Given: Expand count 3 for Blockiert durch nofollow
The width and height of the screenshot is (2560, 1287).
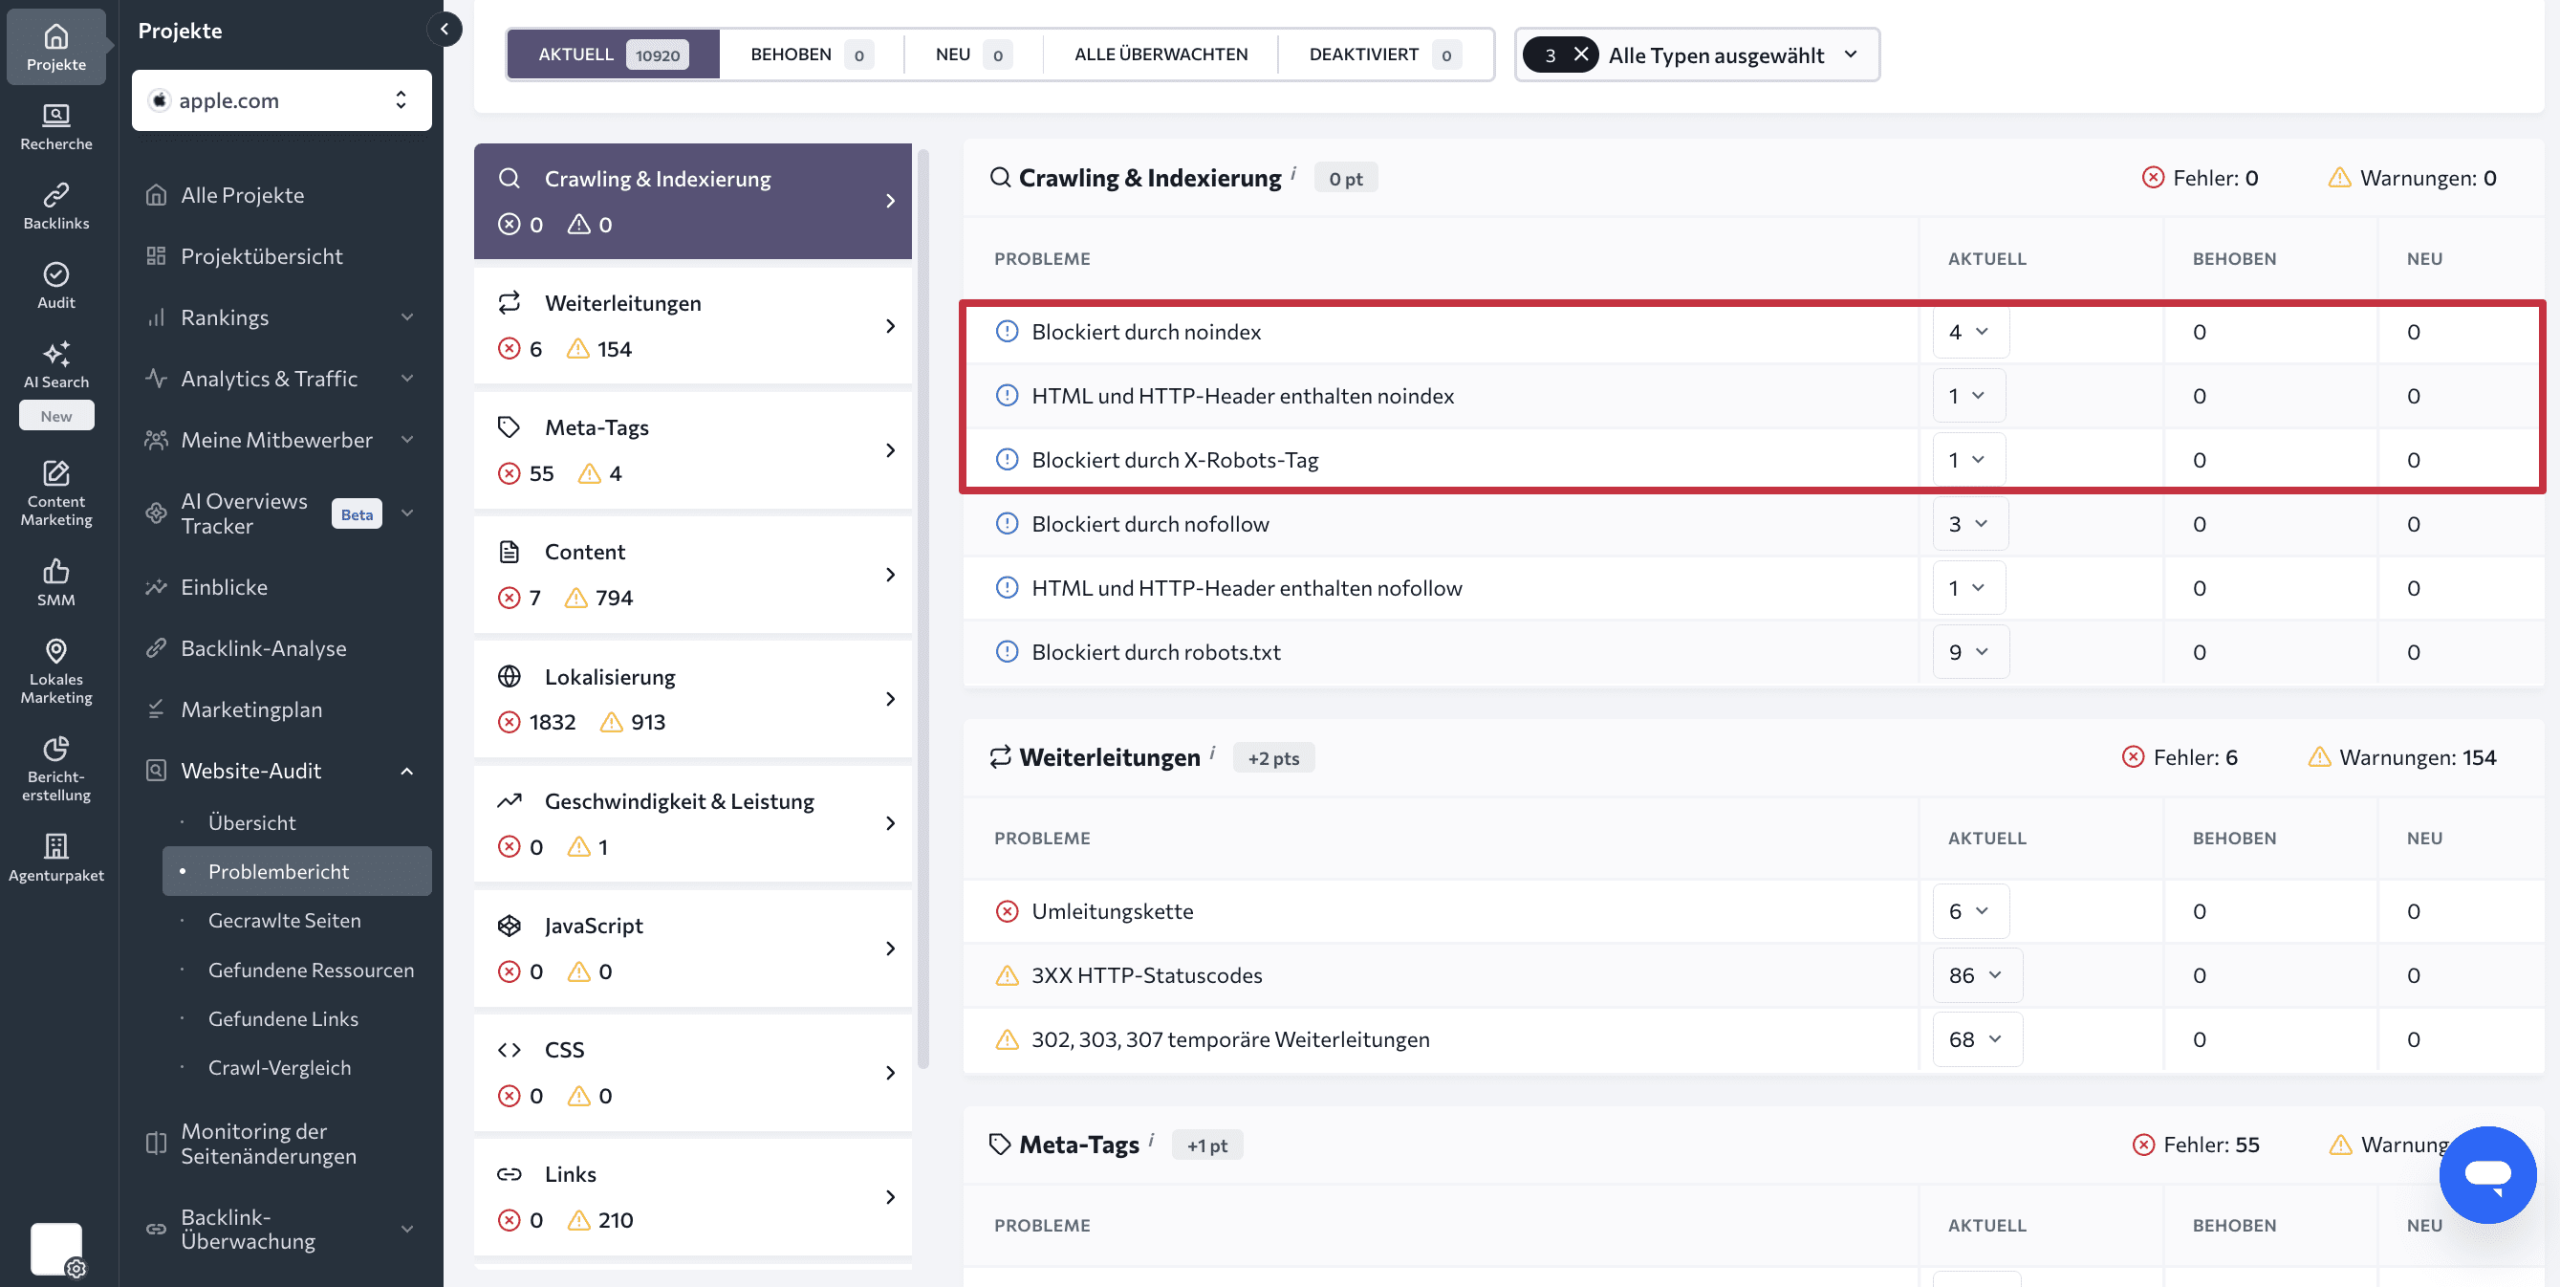Looking at the screenshot, I should coord(1970,524).
